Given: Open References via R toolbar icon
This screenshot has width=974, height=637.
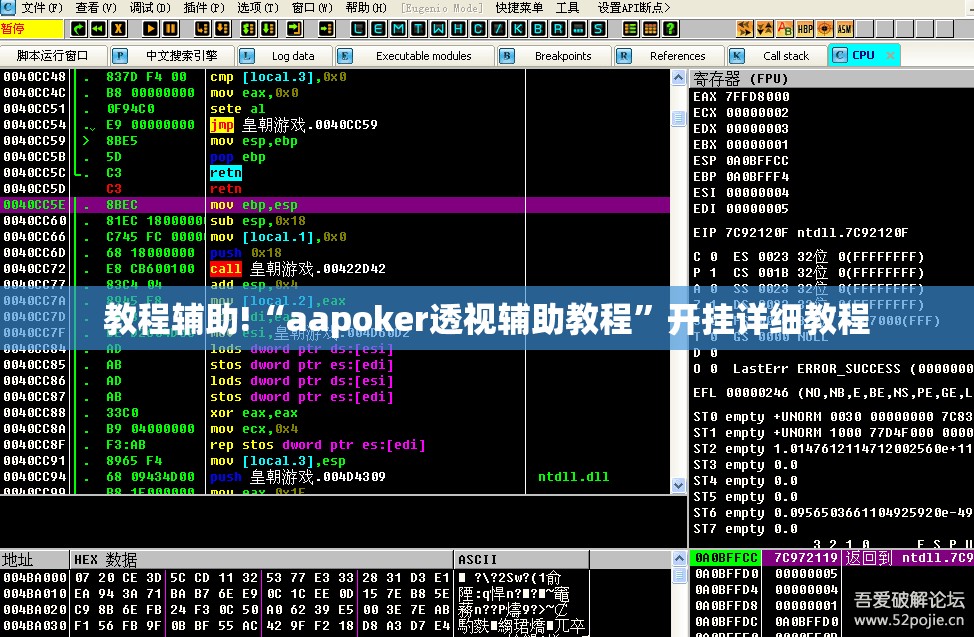Looking at the screenshot, I should click(x=558, y=29).
